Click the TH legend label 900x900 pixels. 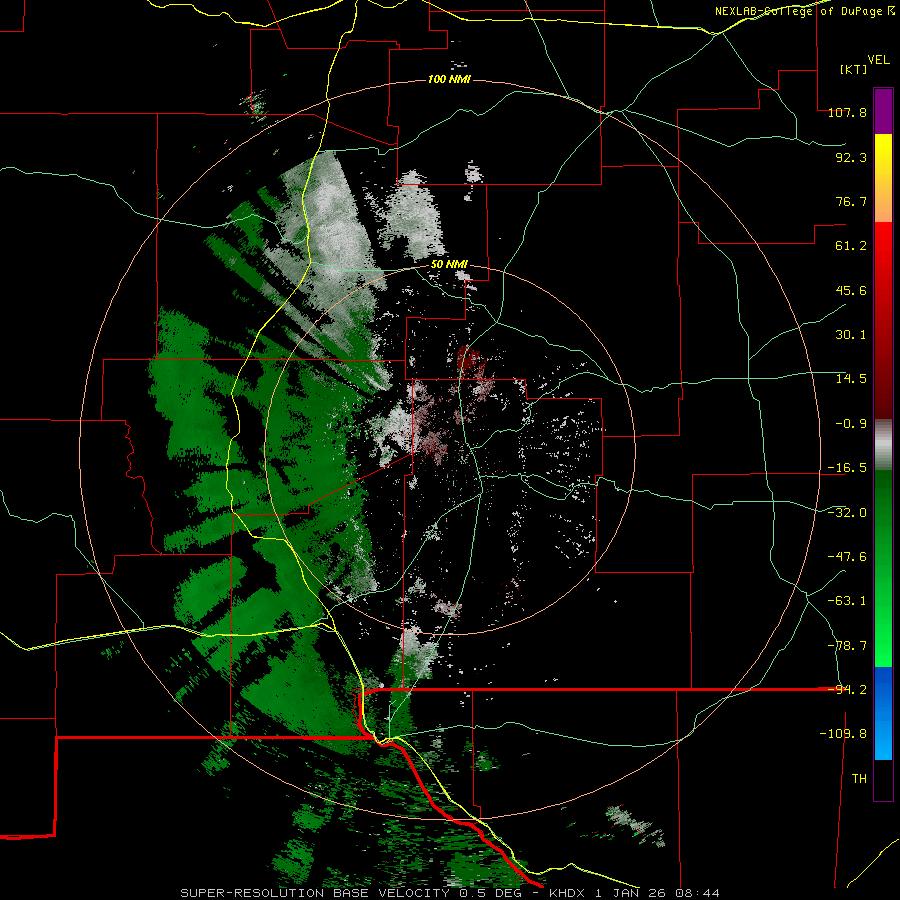(x=859, y=779)
